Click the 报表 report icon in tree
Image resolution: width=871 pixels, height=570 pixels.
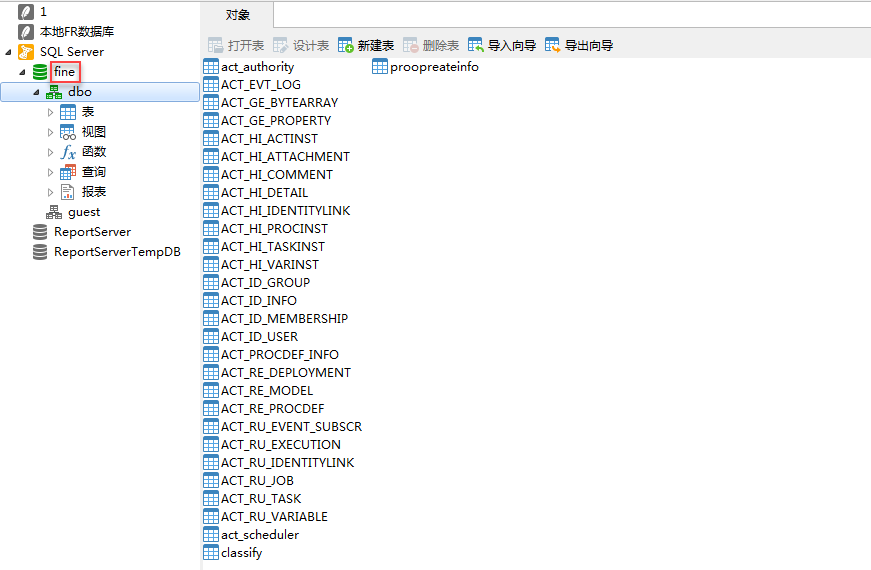(x=68, y=192)
